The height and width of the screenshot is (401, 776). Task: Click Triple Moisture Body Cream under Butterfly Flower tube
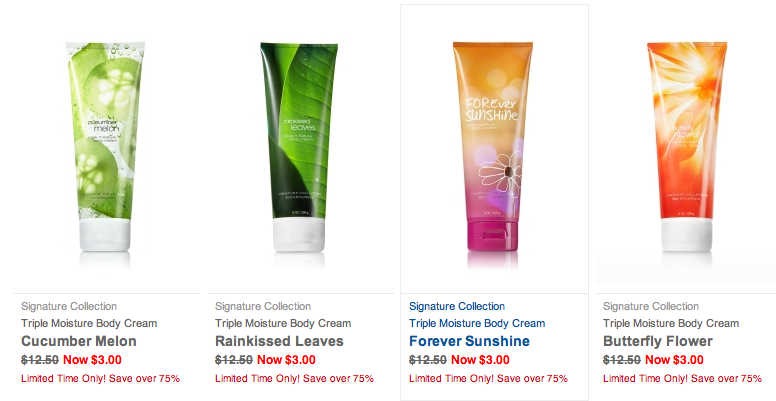coord(671,323)
